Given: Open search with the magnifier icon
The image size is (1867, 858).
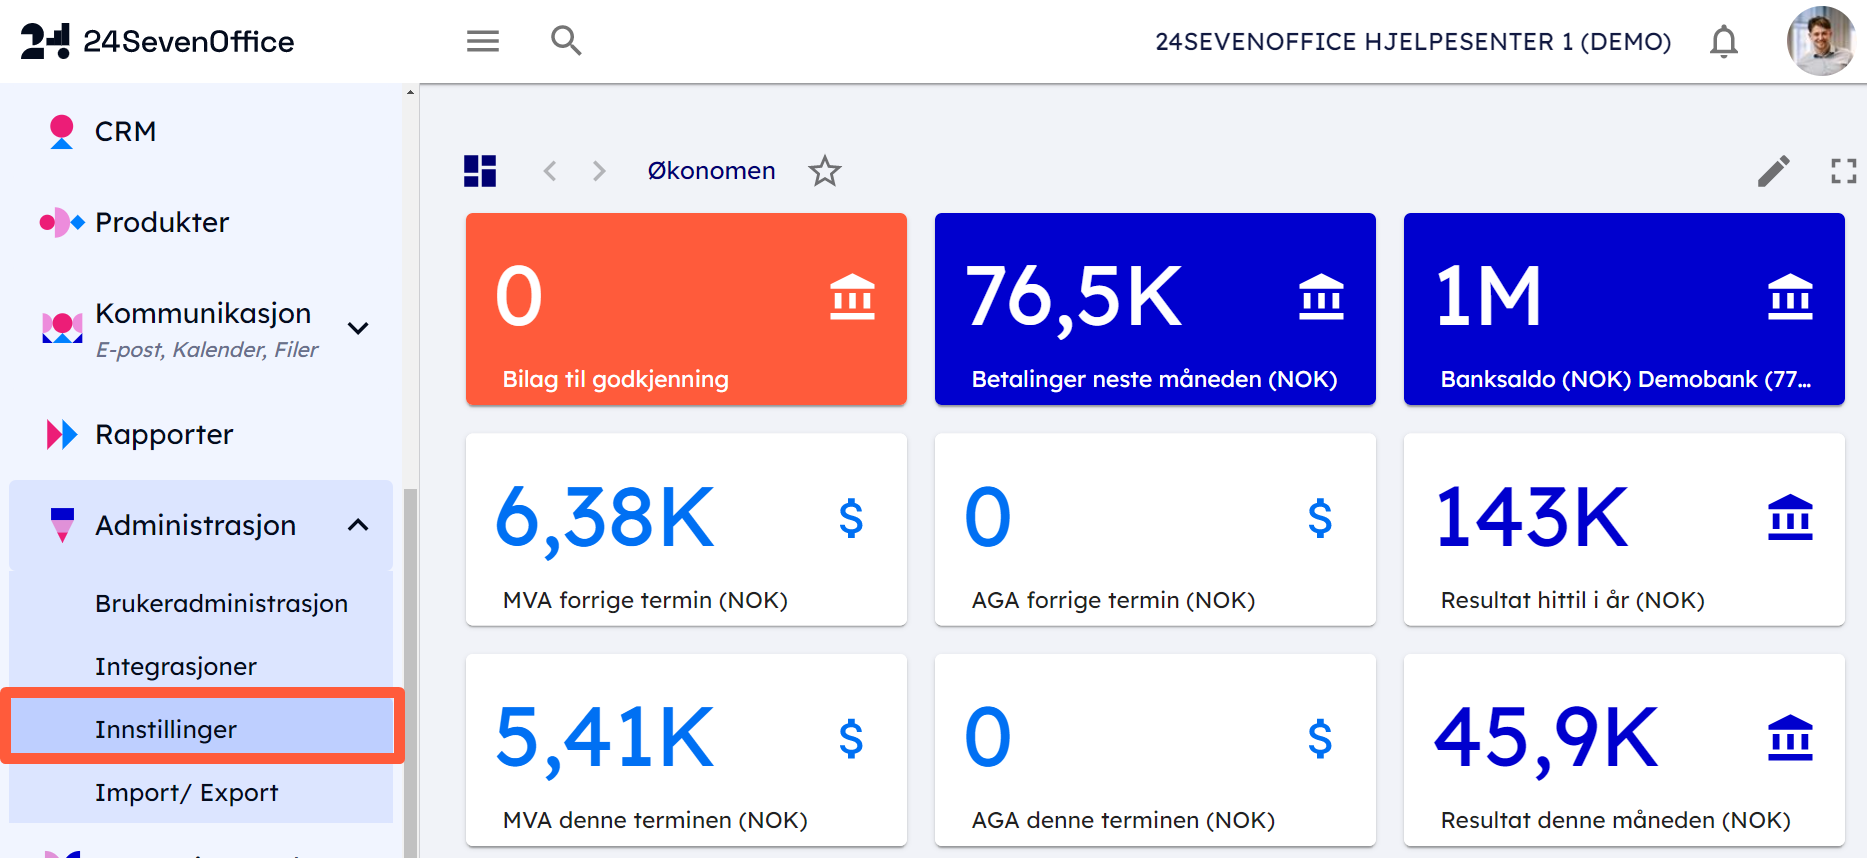Looking at the screenshot, I should 566,41.
